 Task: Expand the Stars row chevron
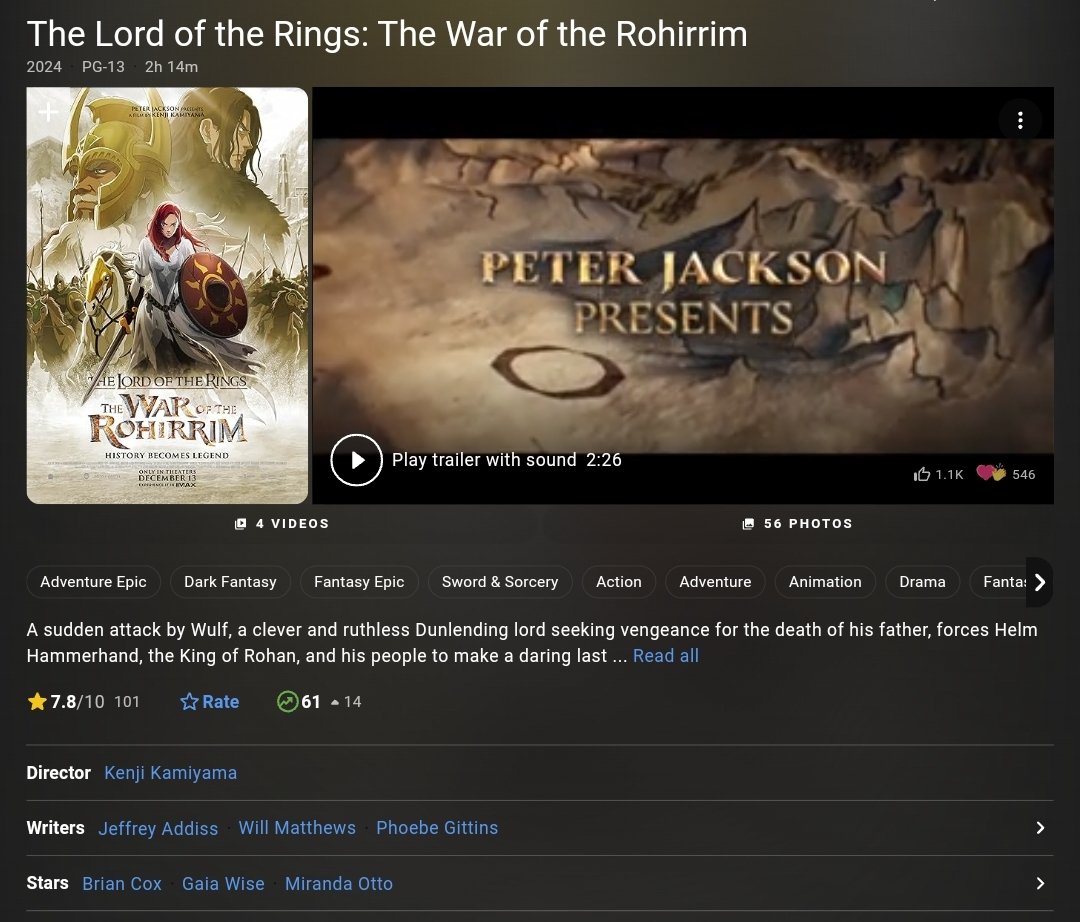point(1040,883)
